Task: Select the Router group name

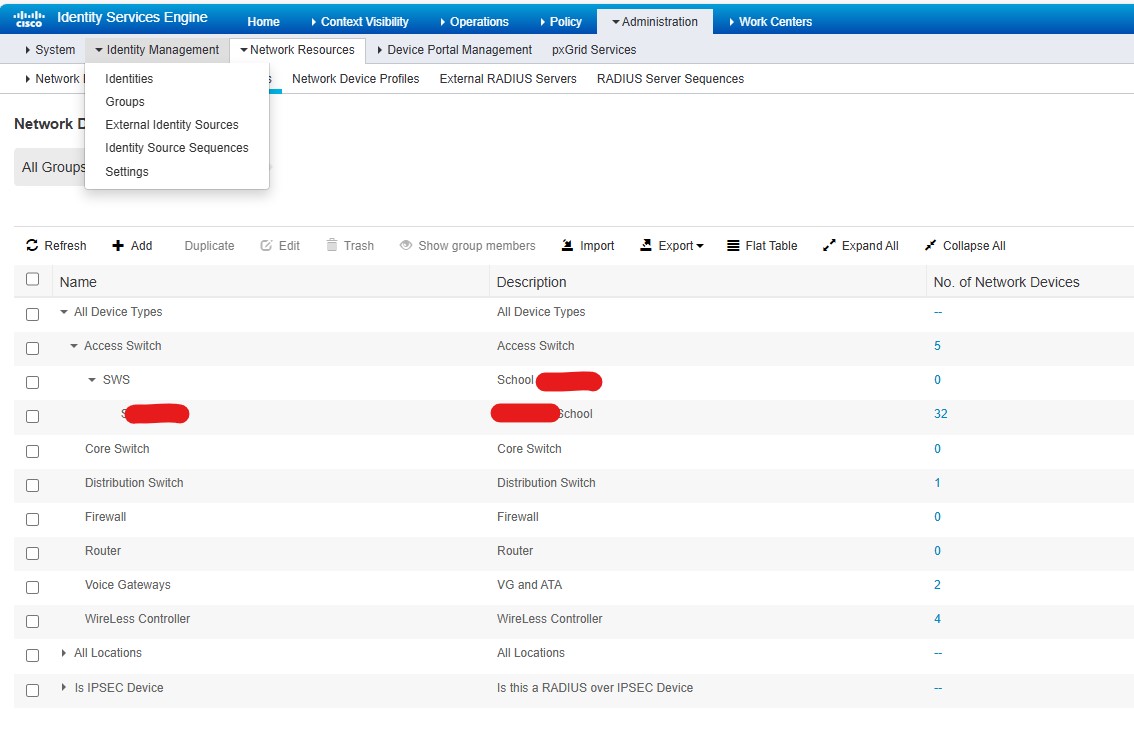Action: point(103,550)
